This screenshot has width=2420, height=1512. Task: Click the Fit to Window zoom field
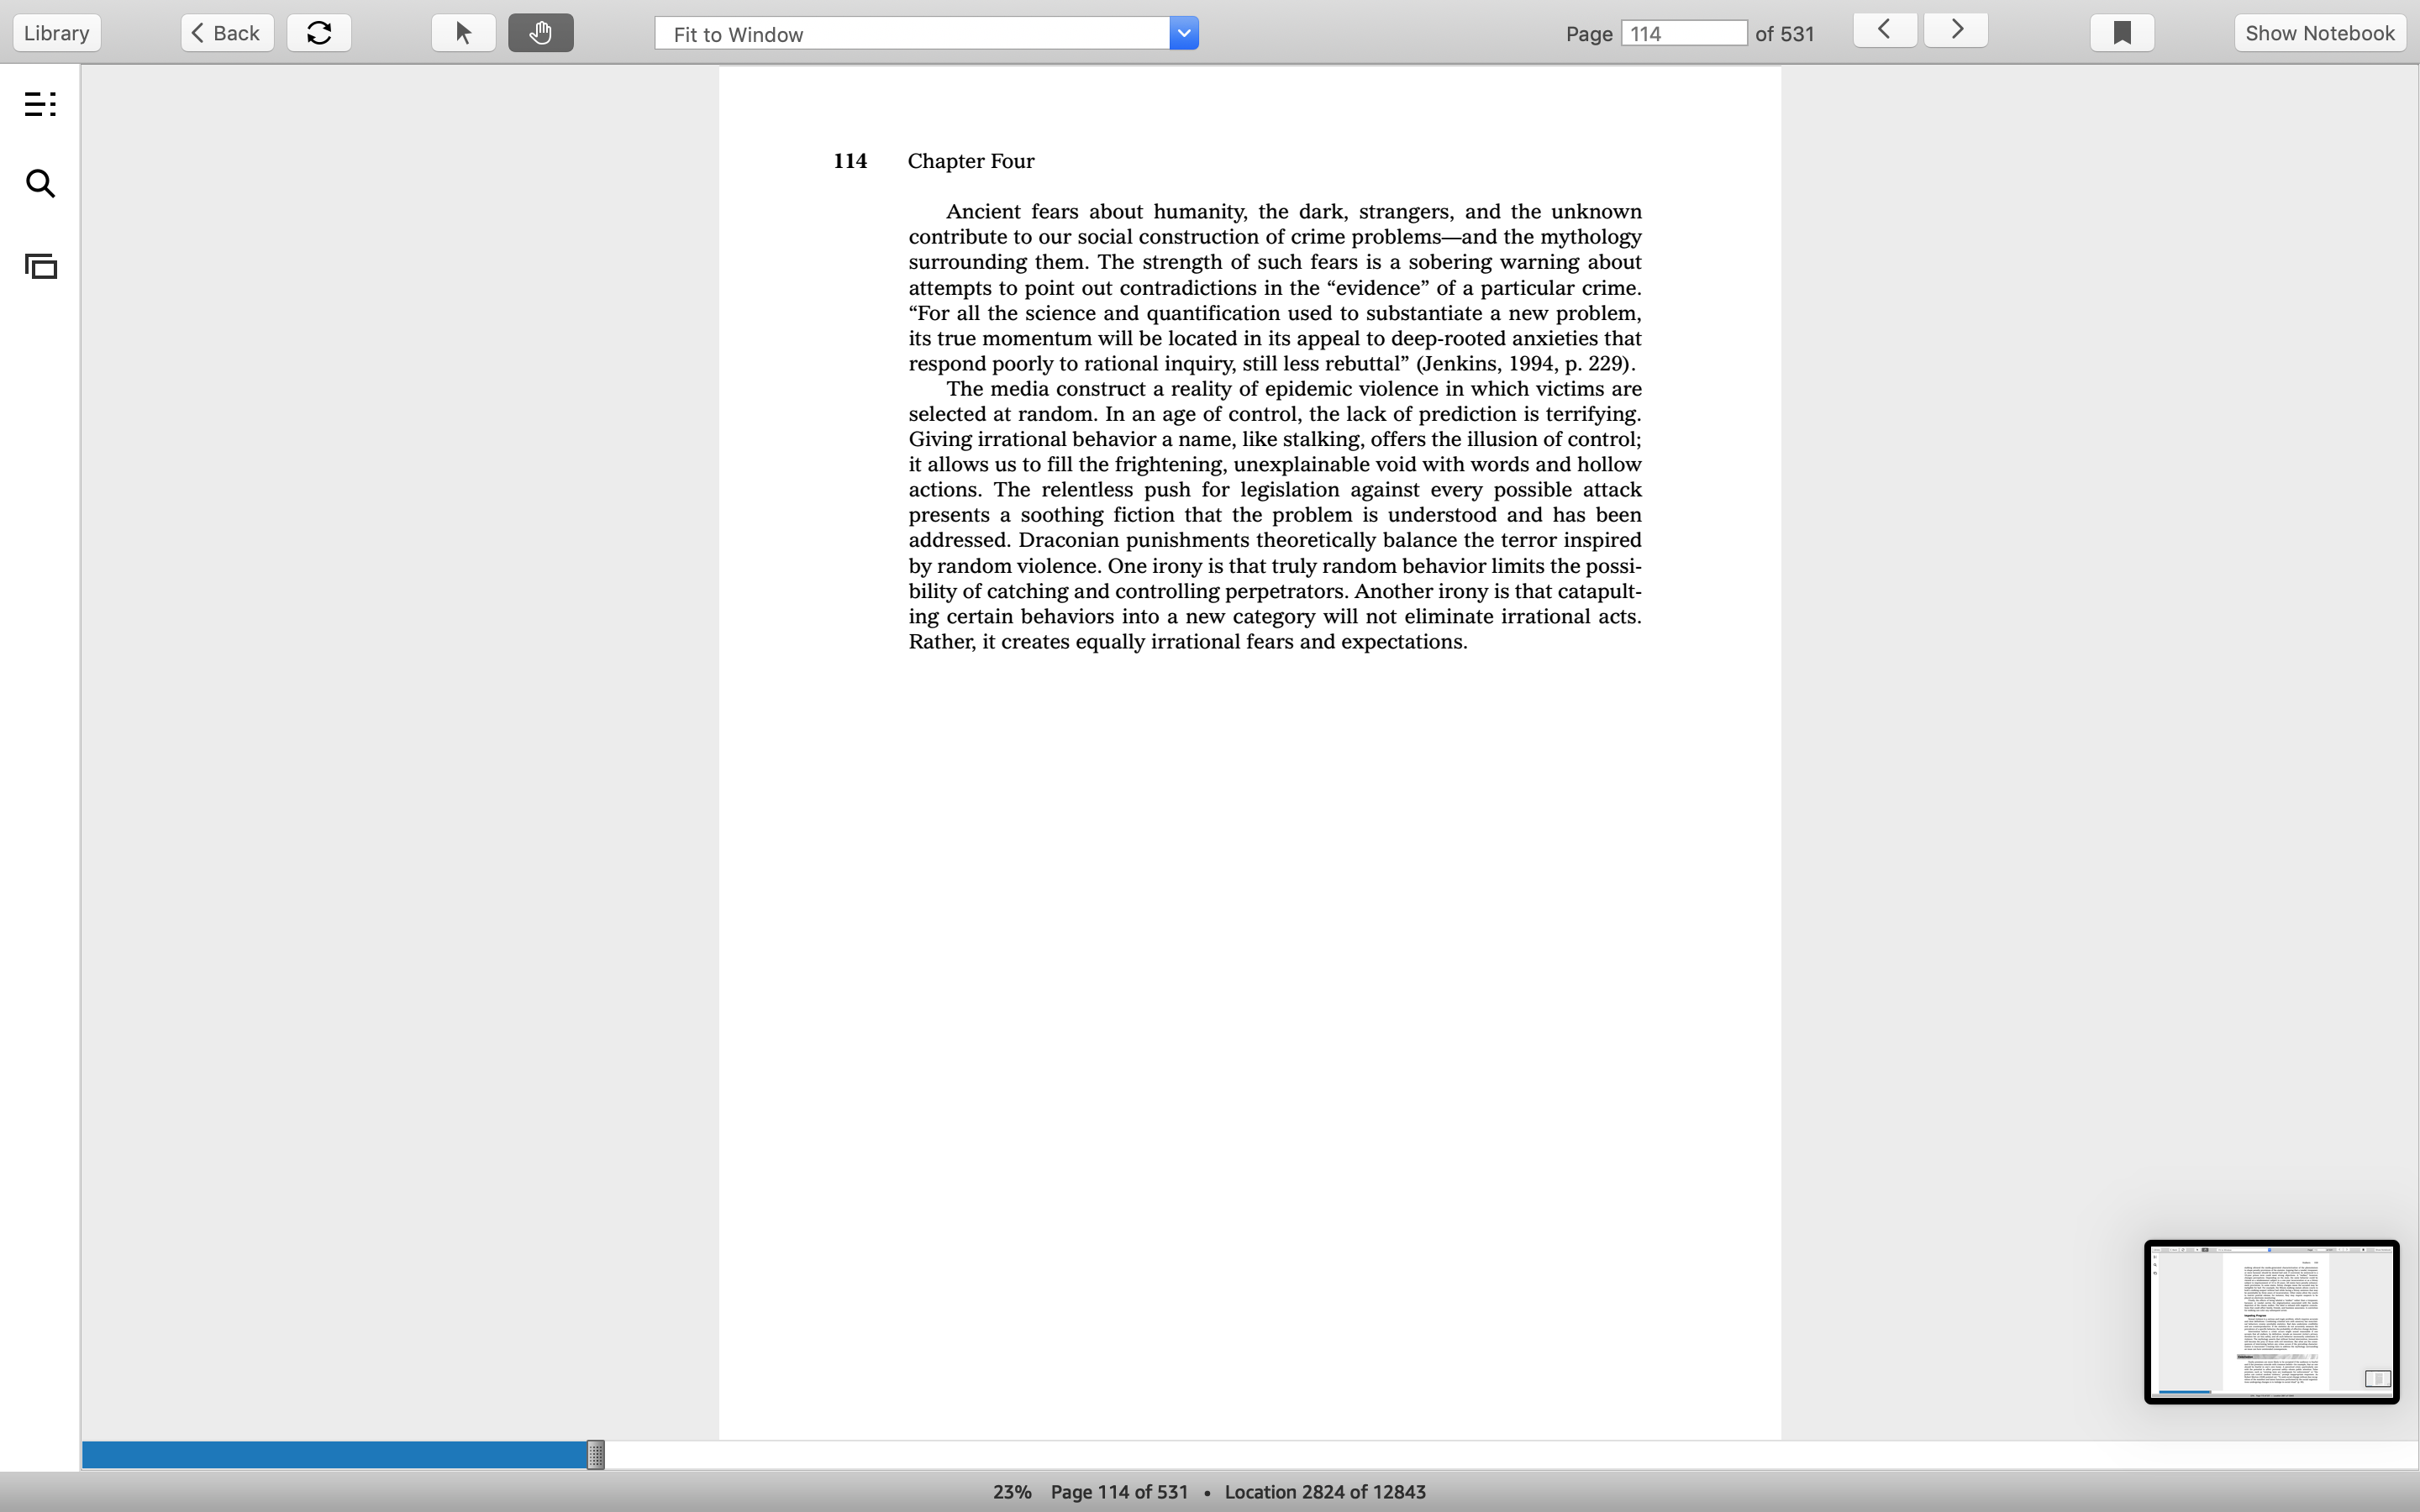[x=912, y=33]
